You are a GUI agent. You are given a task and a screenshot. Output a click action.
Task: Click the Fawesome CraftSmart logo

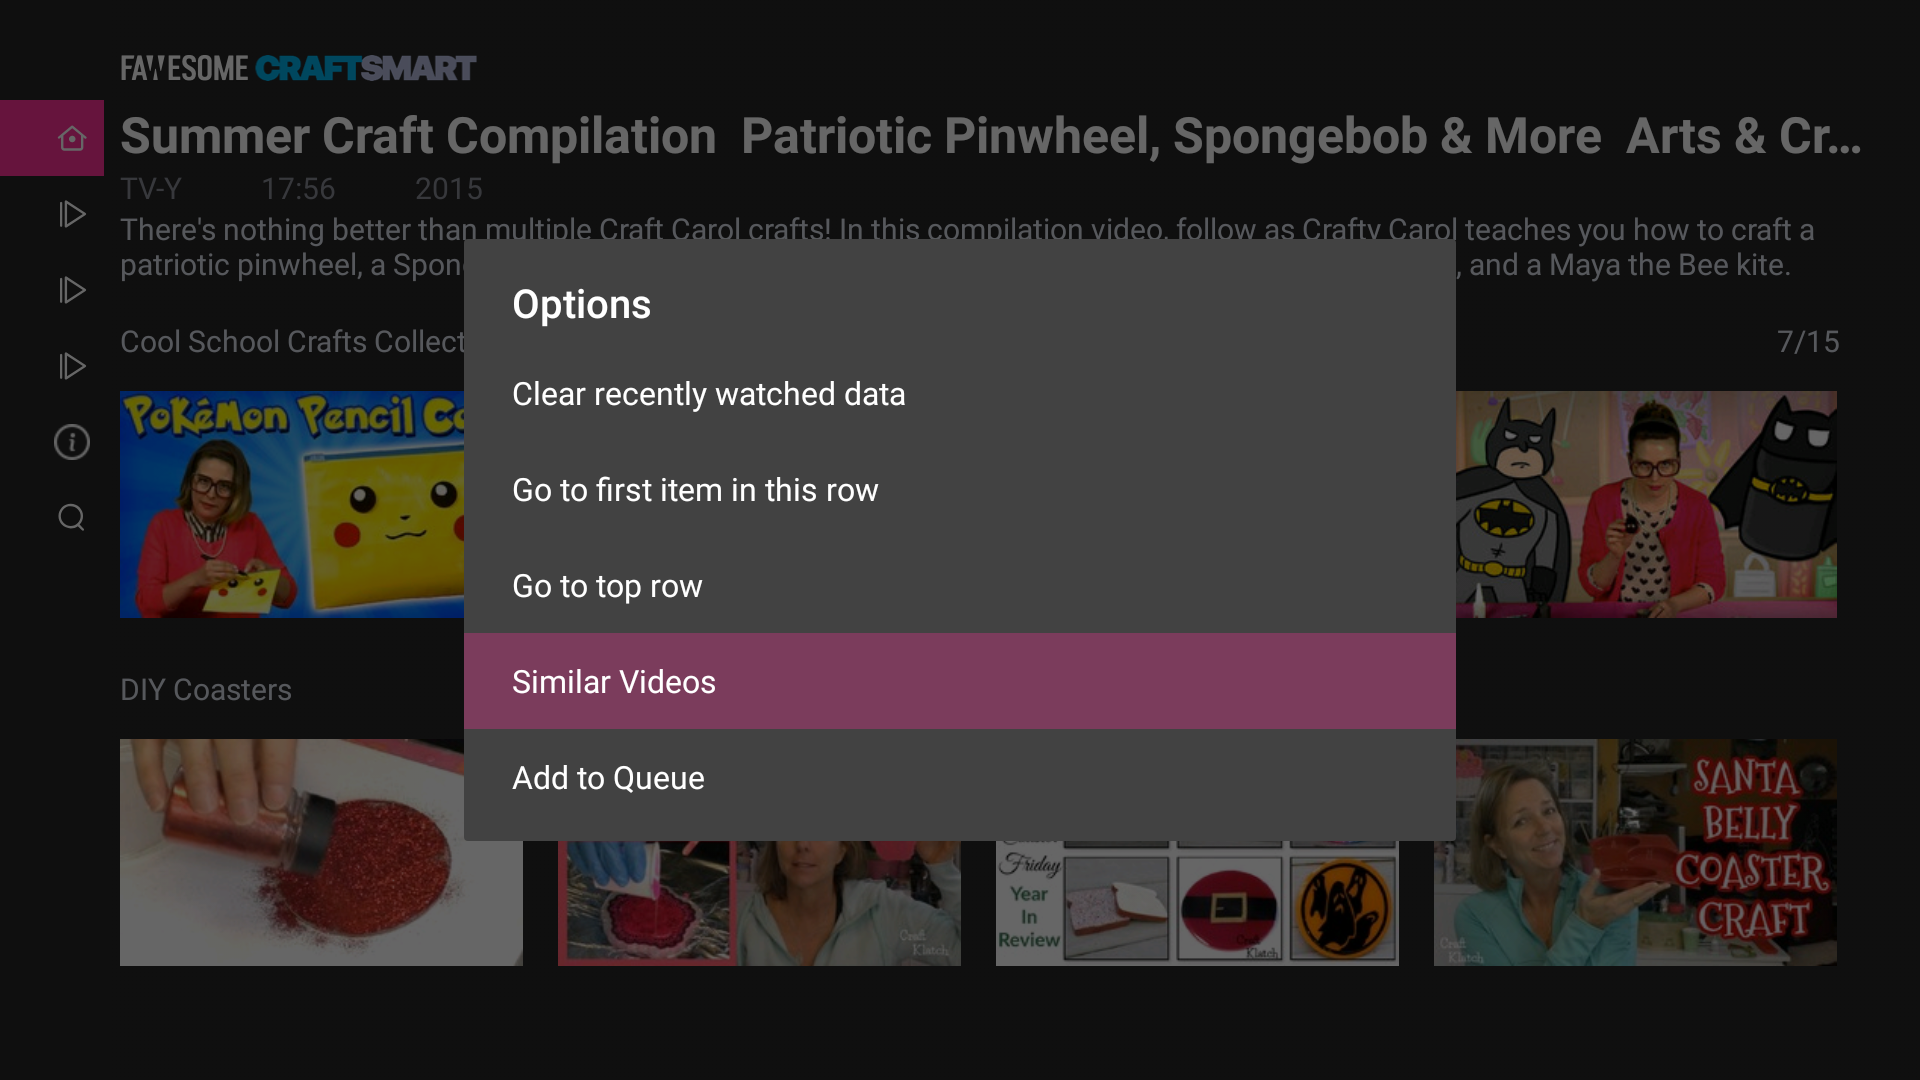298,68
